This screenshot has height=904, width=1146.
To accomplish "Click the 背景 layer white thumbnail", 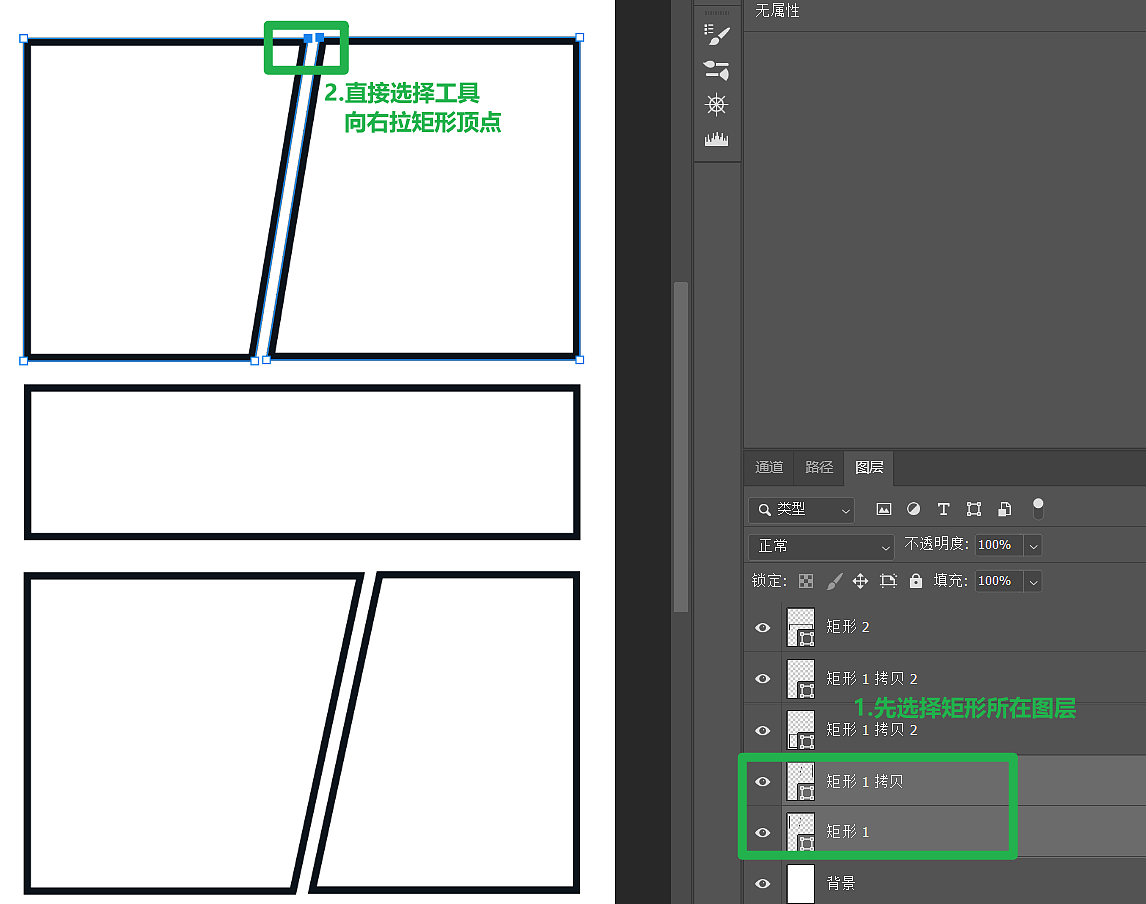I will (800, 884).
